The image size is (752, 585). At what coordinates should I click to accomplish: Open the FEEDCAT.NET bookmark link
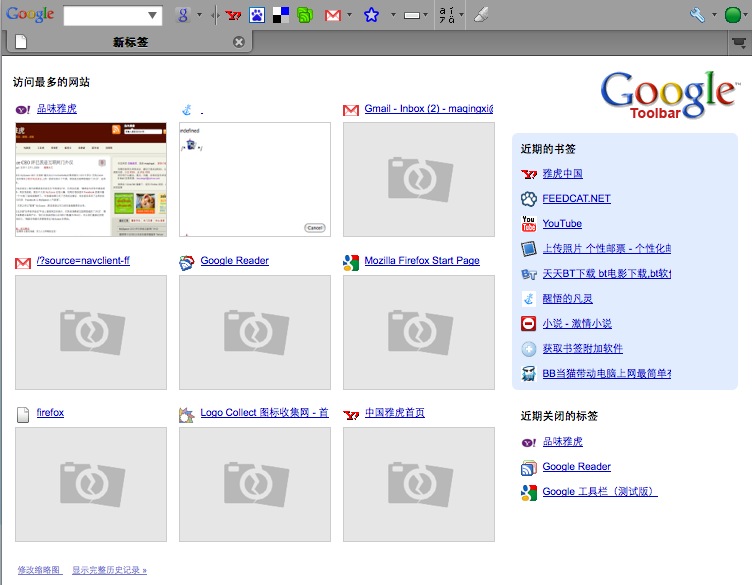coord(576,199)
